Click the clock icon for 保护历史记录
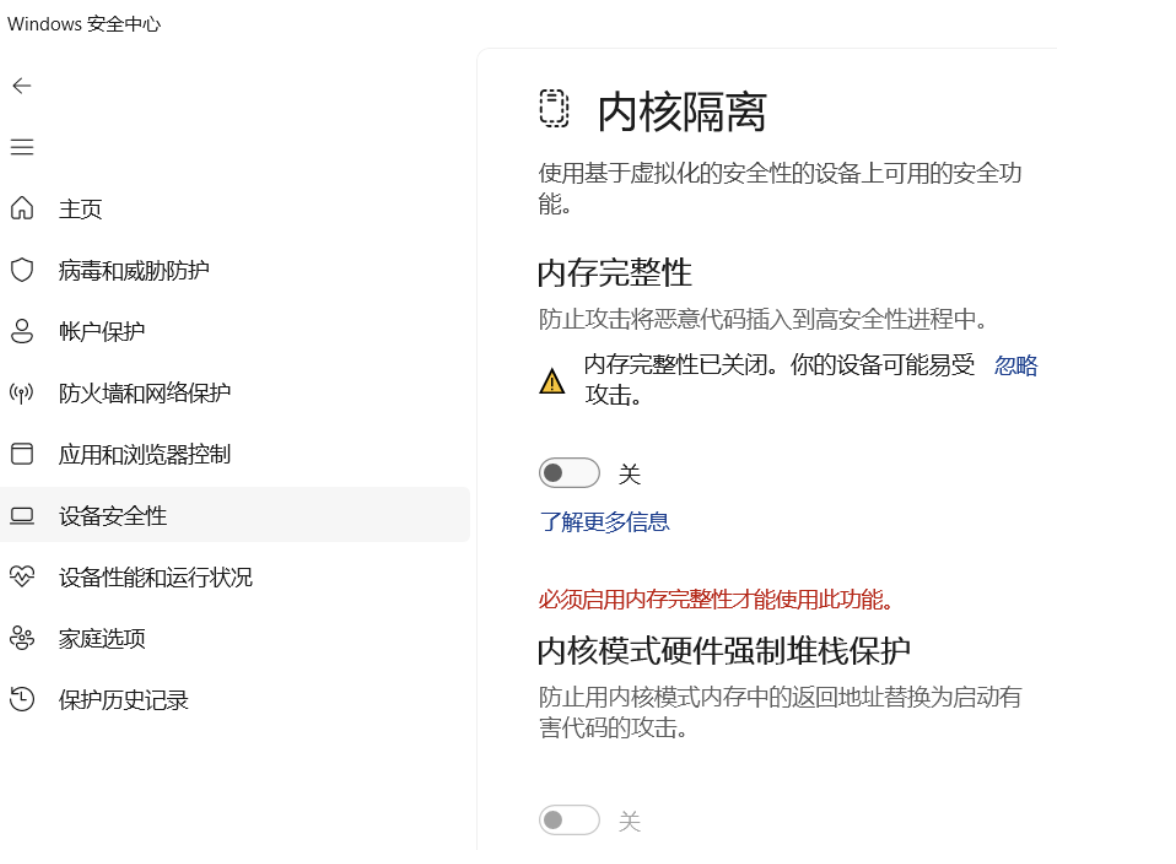This screenshot has width=1176, height=864. click(x=22, y=699)
